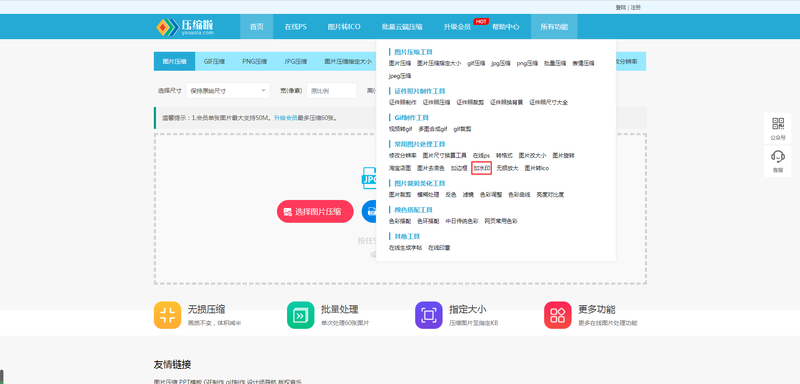The height and width of the screenshot is (384, 800).
Task: Click the 宽(像素) width input field
Action: [x=331, y=91]
